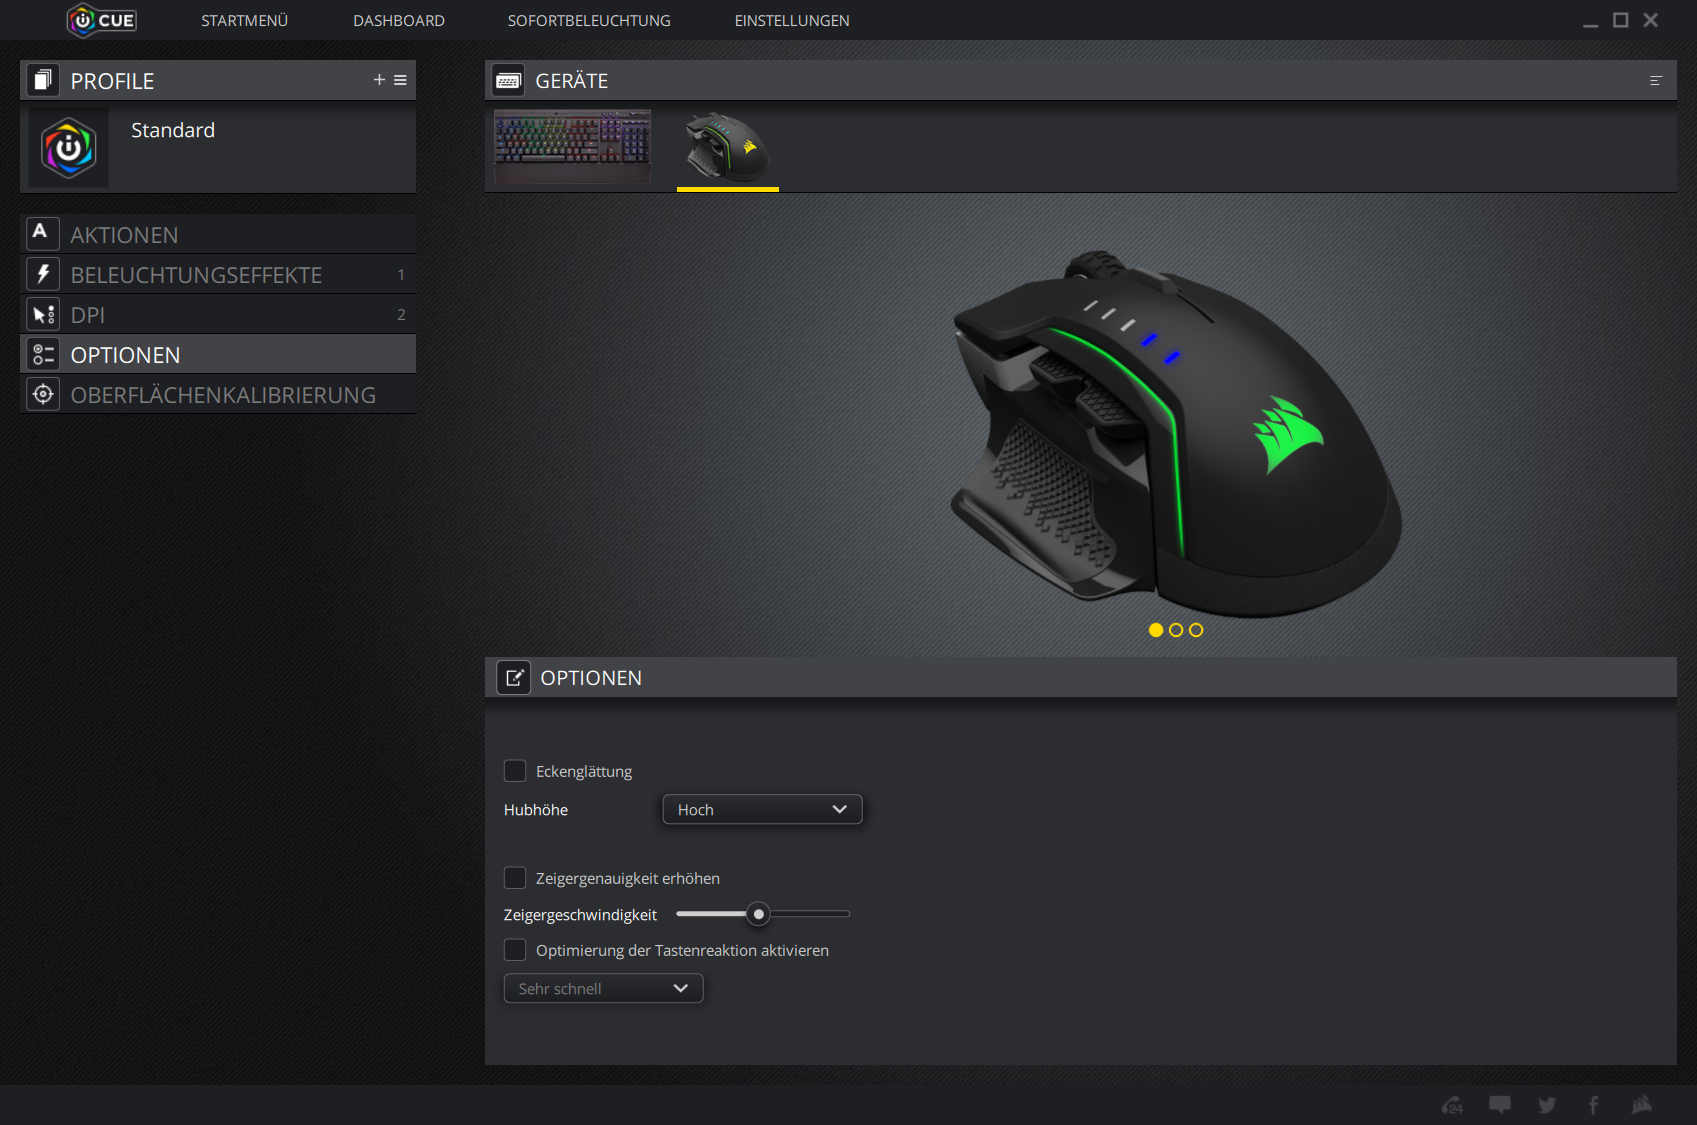Expand the Sehr schnell dropdown
1697x1125 pixels.
(603, 989)
